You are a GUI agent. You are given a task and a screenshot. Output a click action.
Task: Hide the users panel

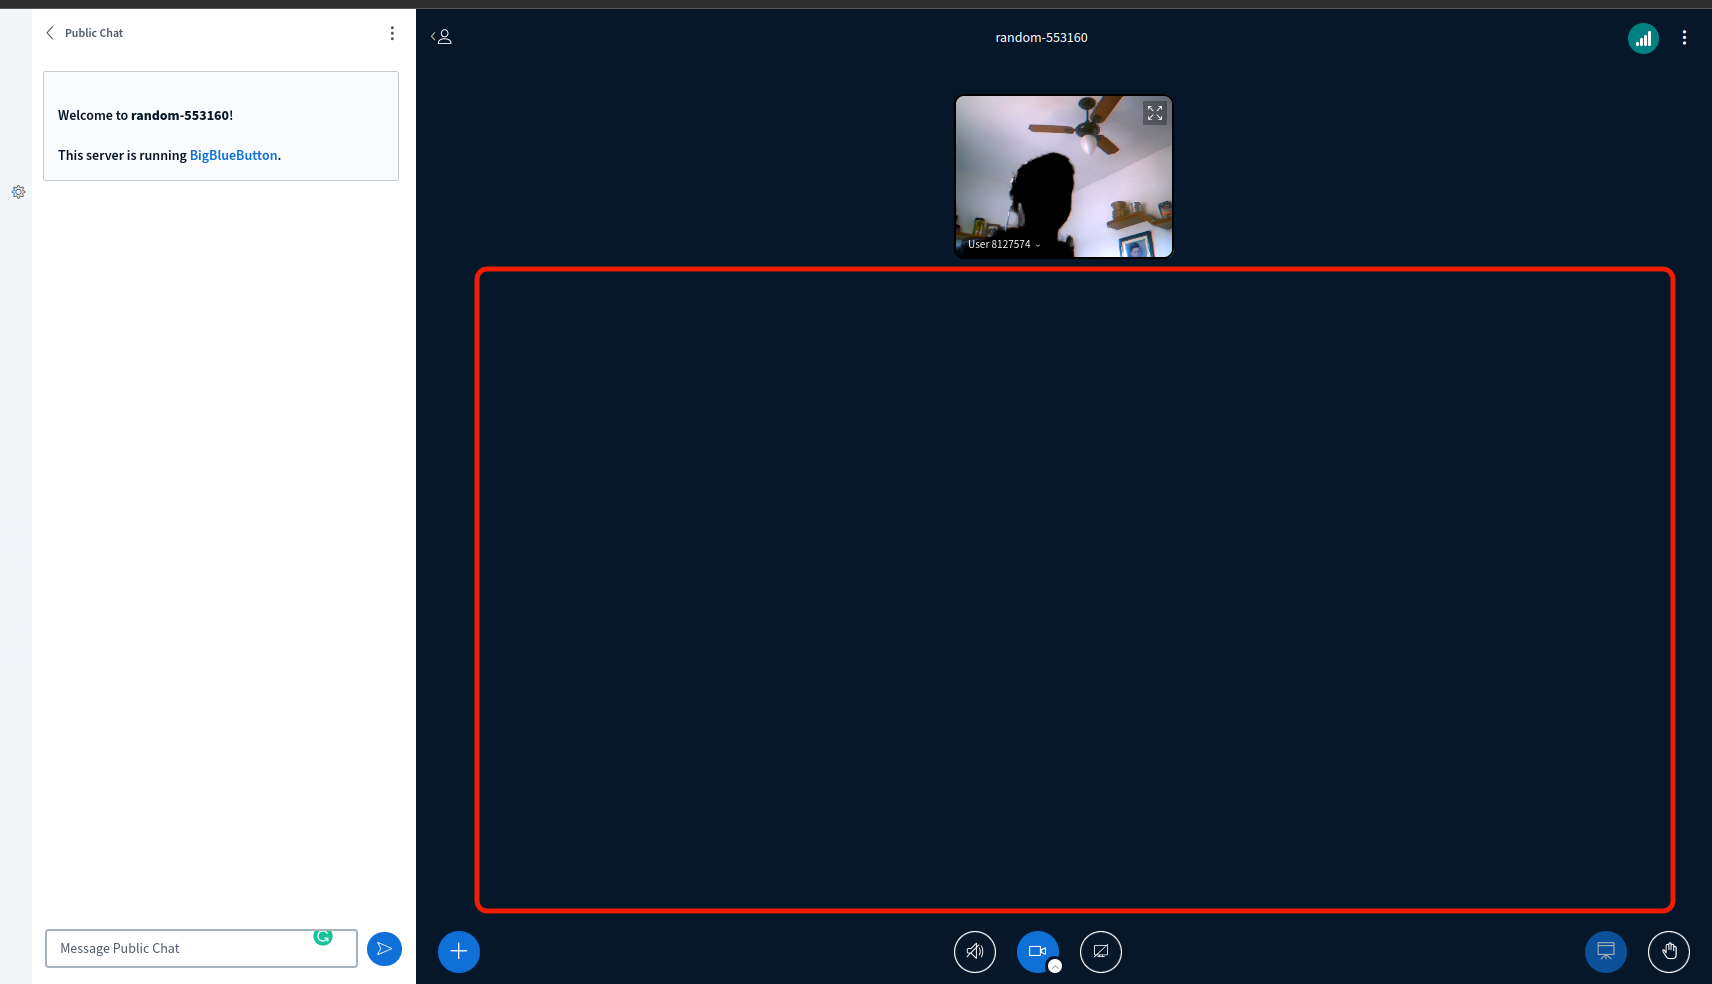tap(440, 36)
